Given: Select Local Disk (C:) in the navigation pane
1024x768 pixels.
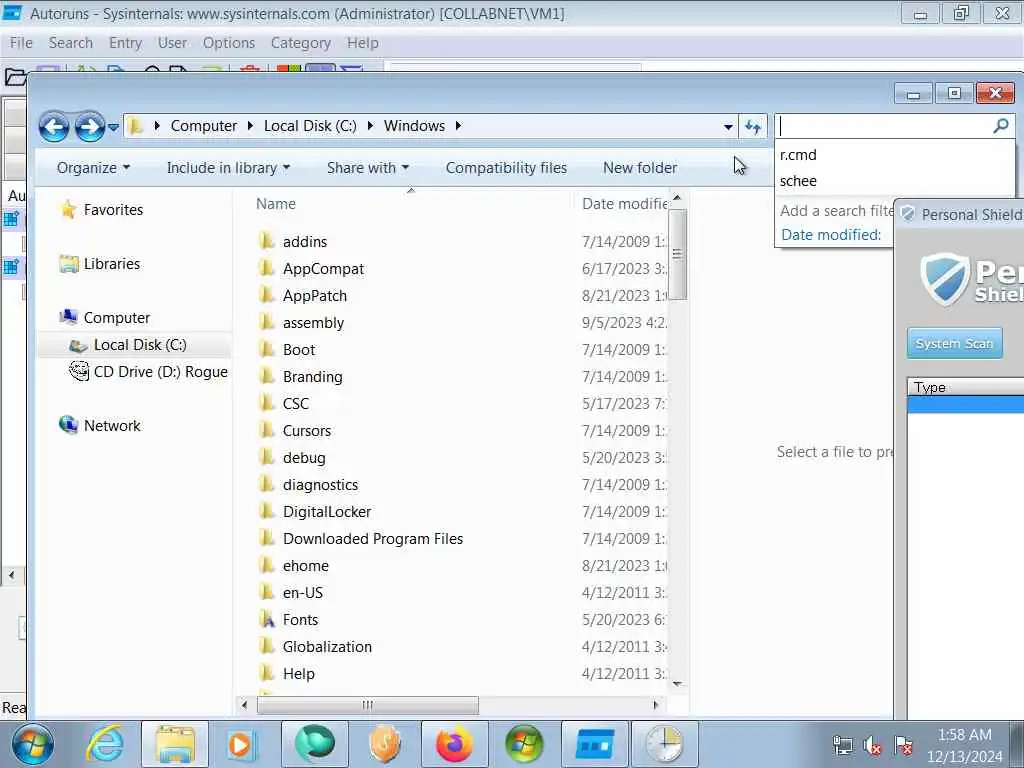Looking at the screenshot, I should 140,345.
